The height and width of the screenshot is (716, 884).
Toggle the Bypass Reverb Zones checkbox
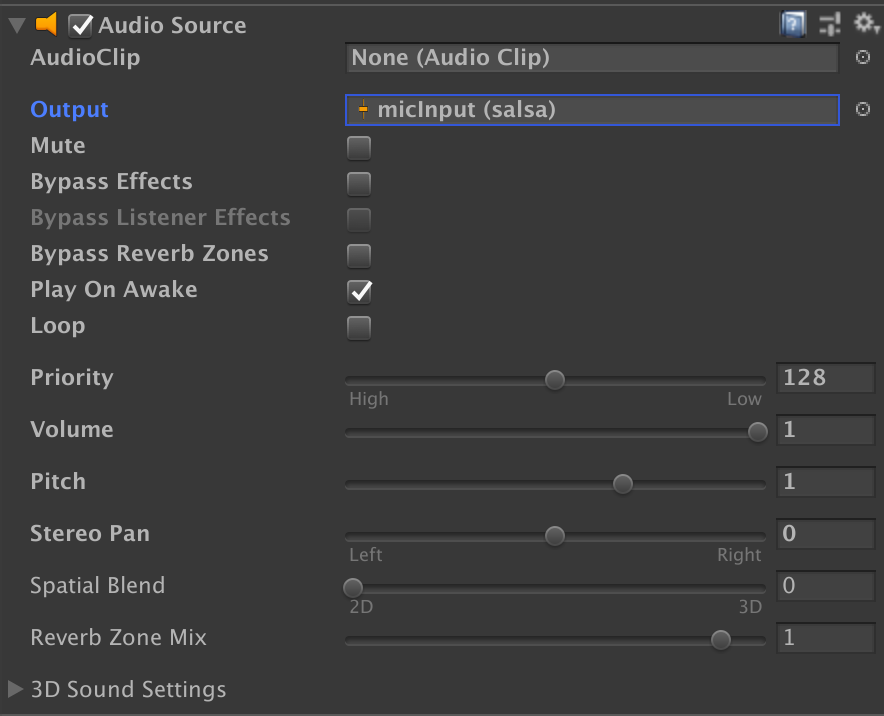(358, 256)
